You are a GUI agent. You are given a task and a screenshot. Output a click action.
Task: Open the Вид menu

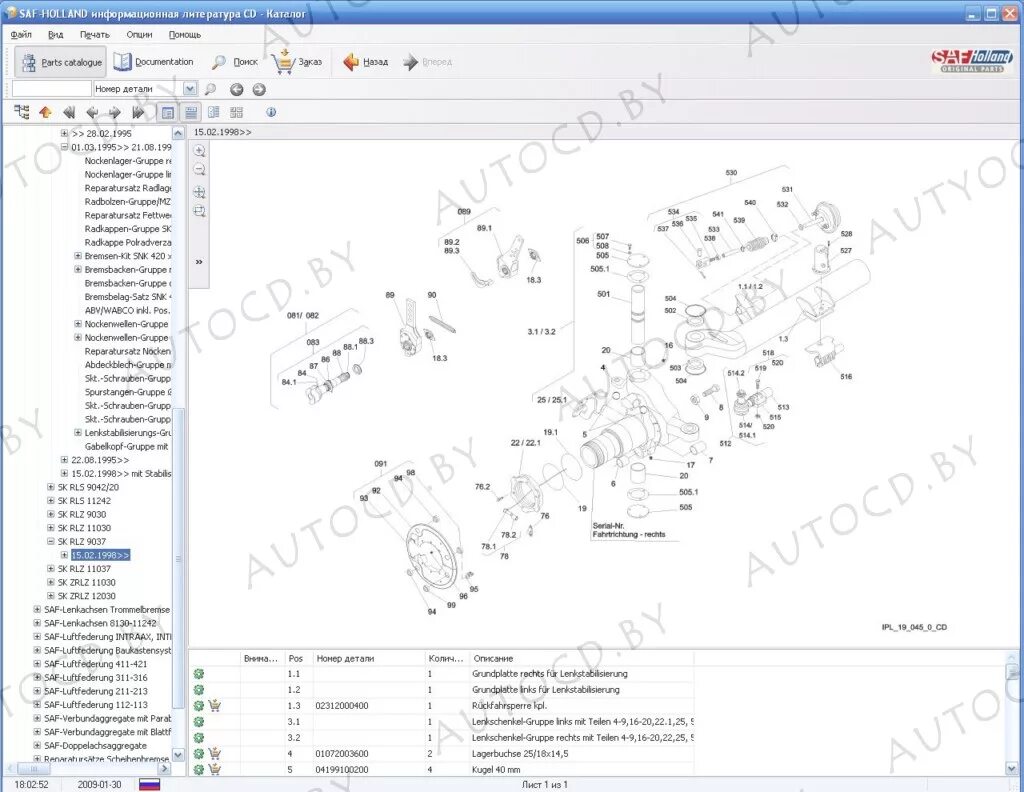[56, 35]
